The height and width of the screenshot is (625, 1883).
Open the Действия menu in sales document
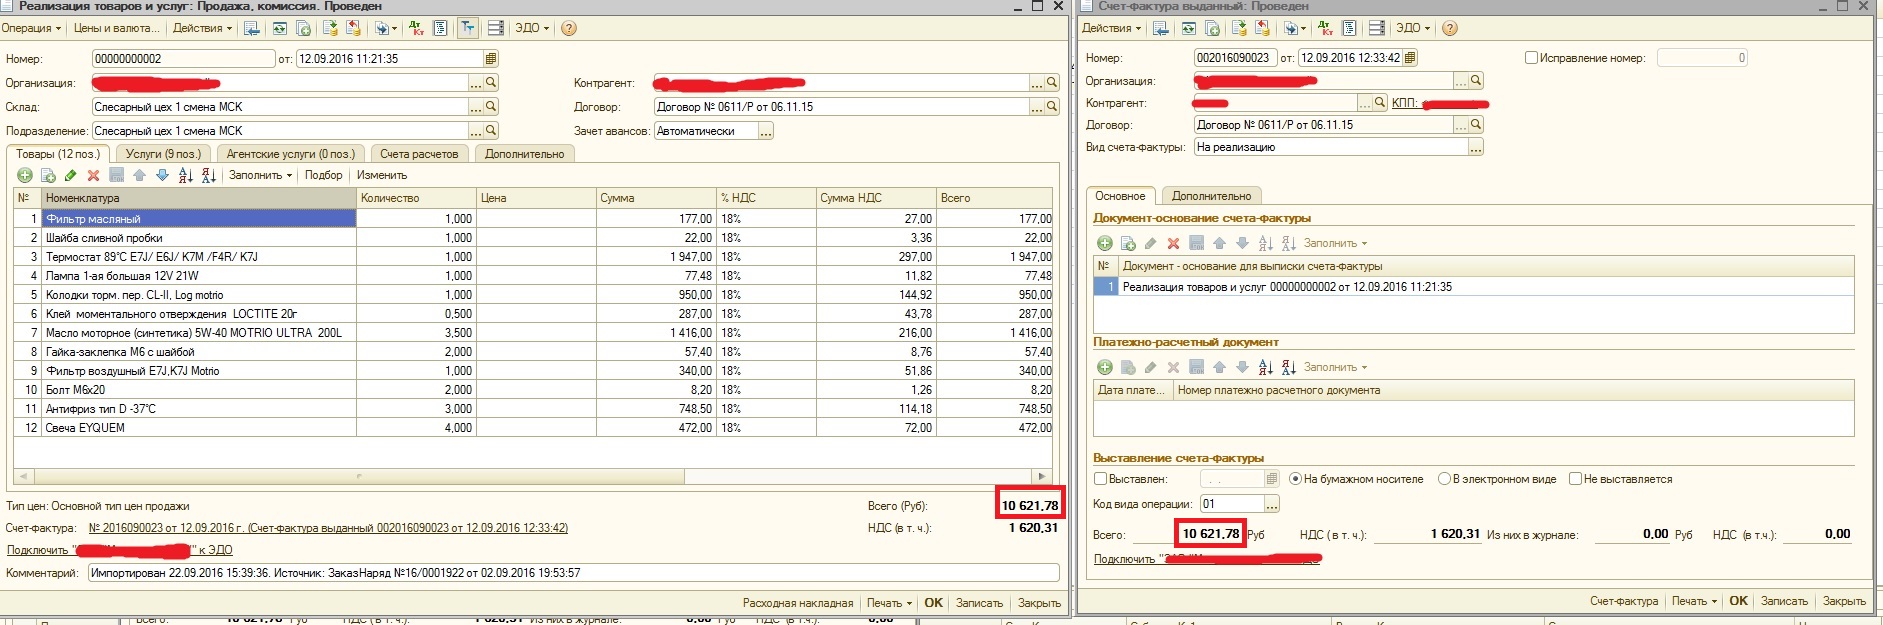202,28
